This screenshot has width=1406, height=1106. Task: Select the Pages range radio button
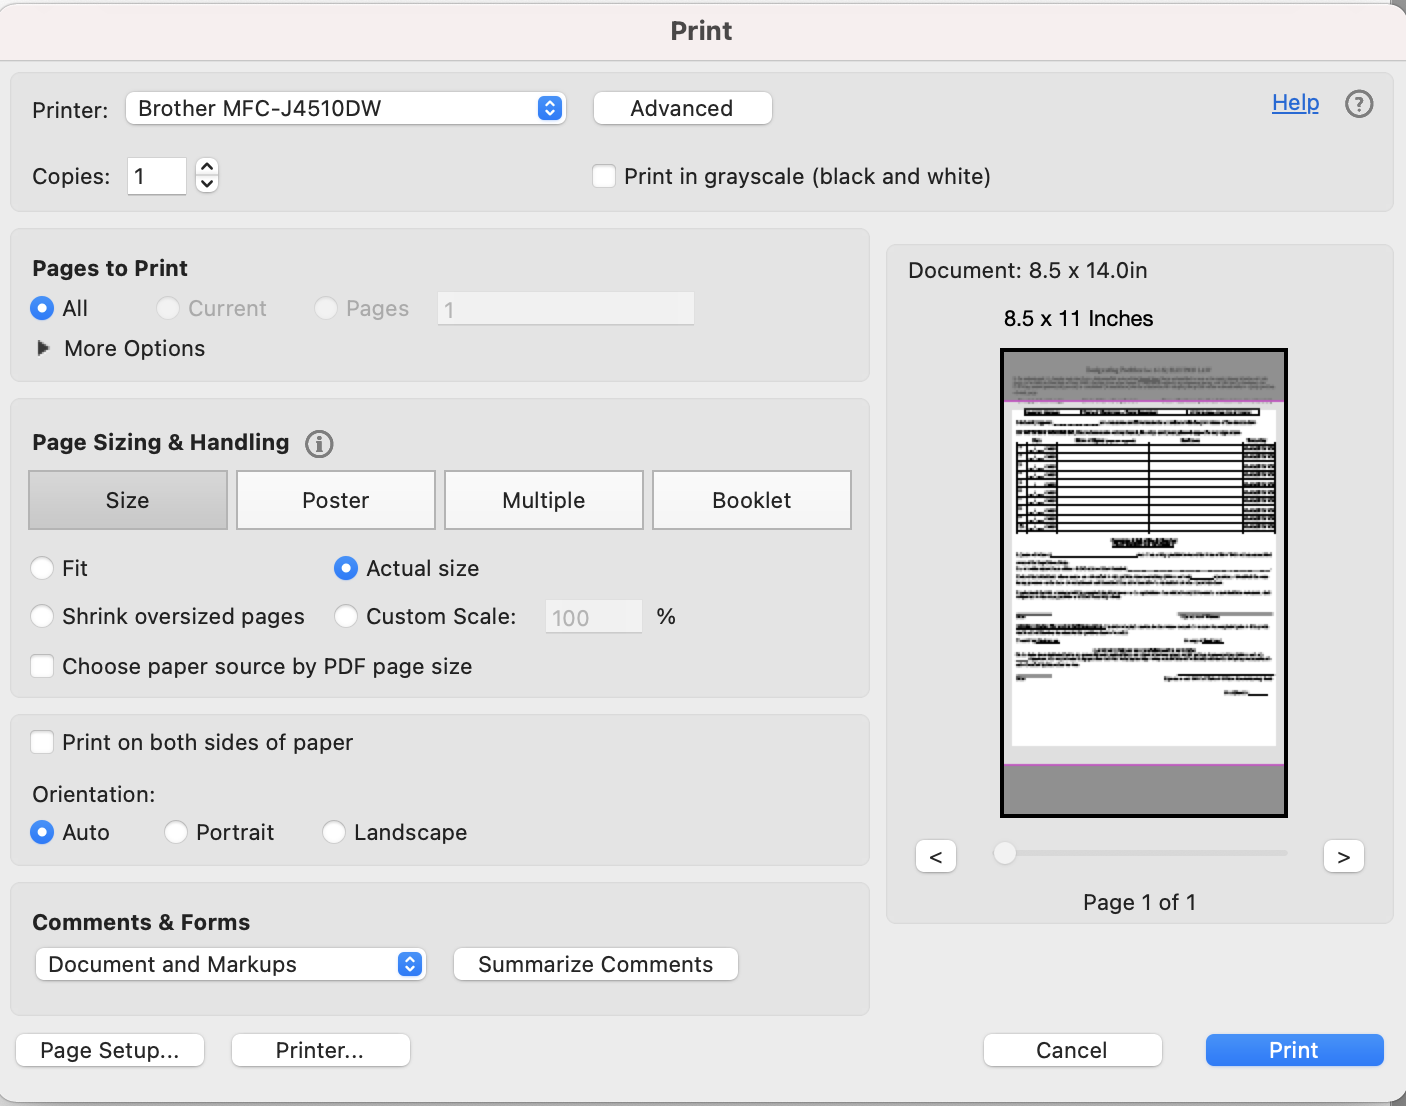(x=326, y=308)
